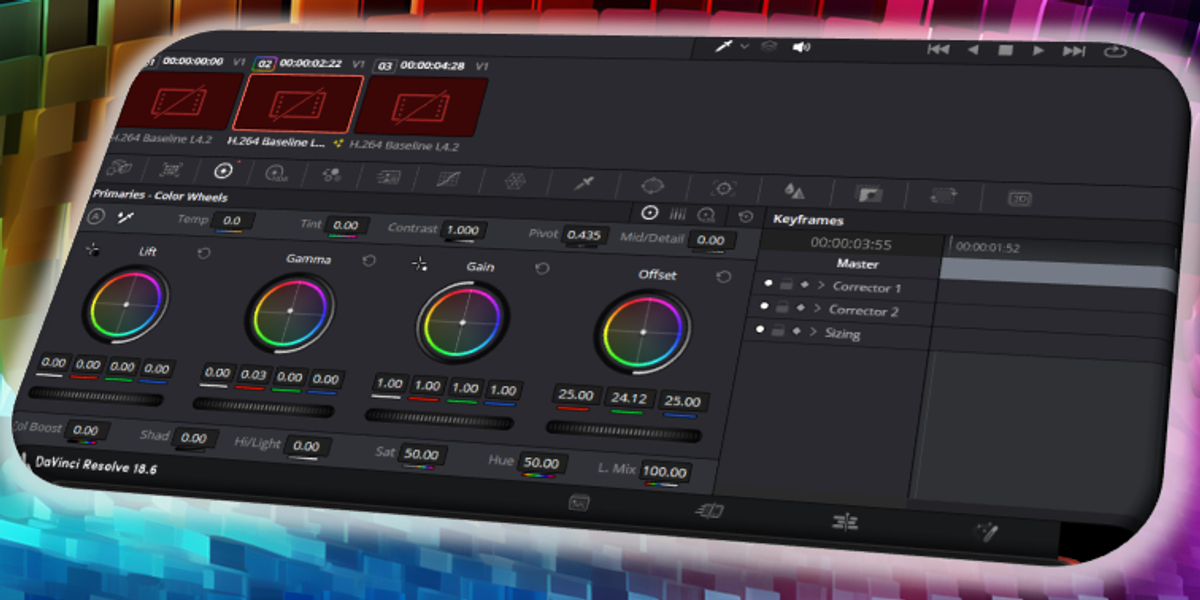Viewport: 1200px width, 600px height.
Task: Open the Power Window palette icon
Action: (x=653, y=186)
